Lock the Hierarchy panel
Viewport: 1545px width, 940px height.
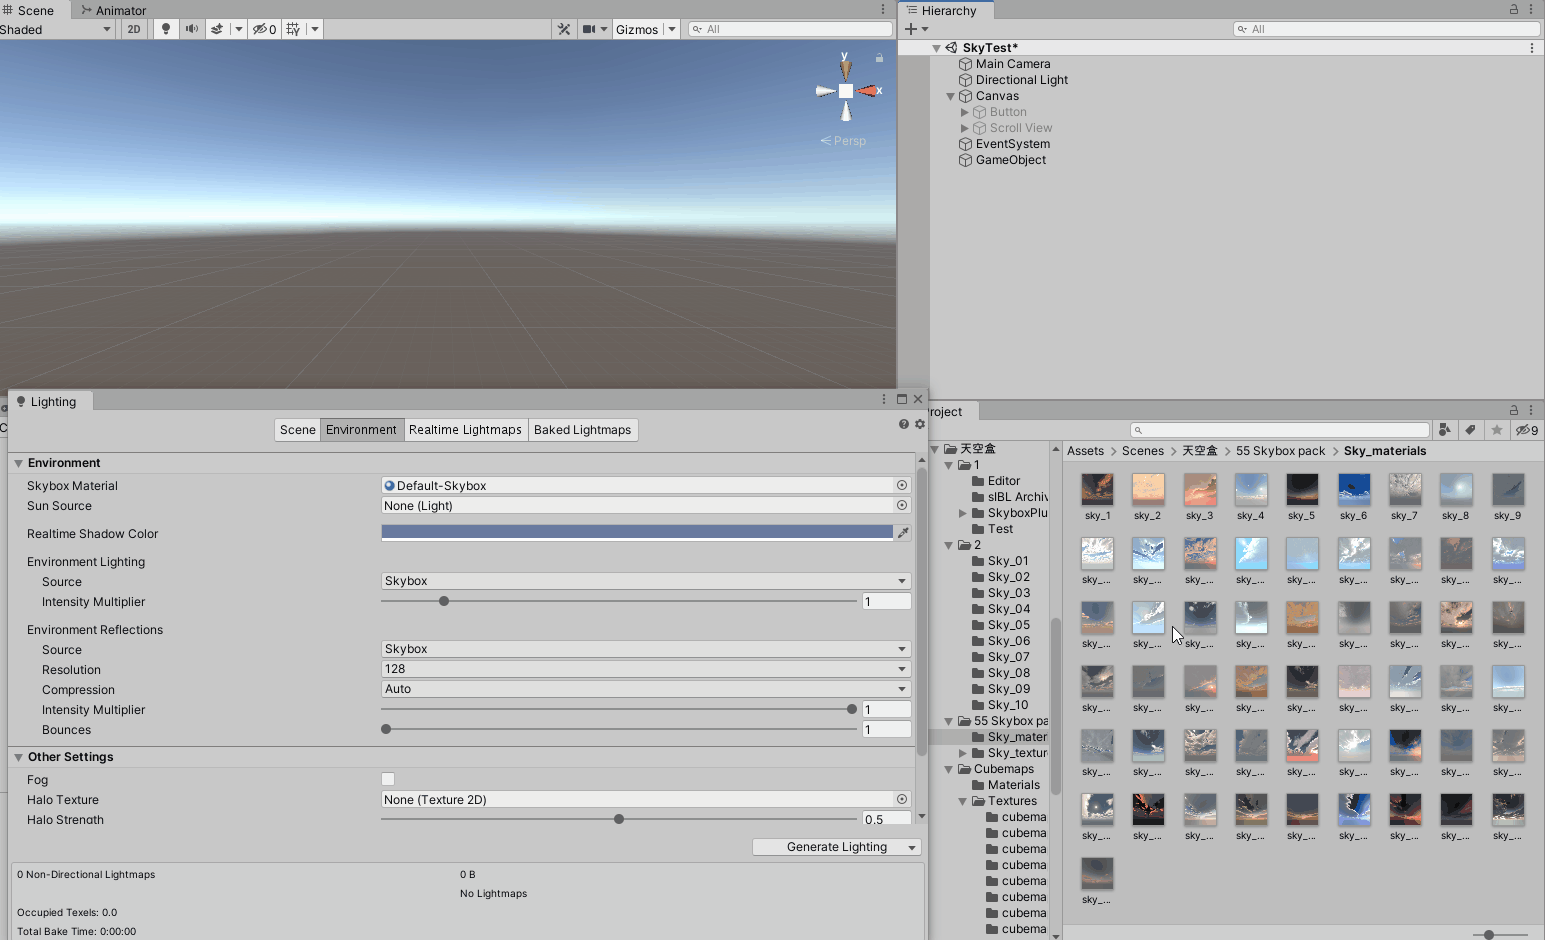[x=1514, y=9]
